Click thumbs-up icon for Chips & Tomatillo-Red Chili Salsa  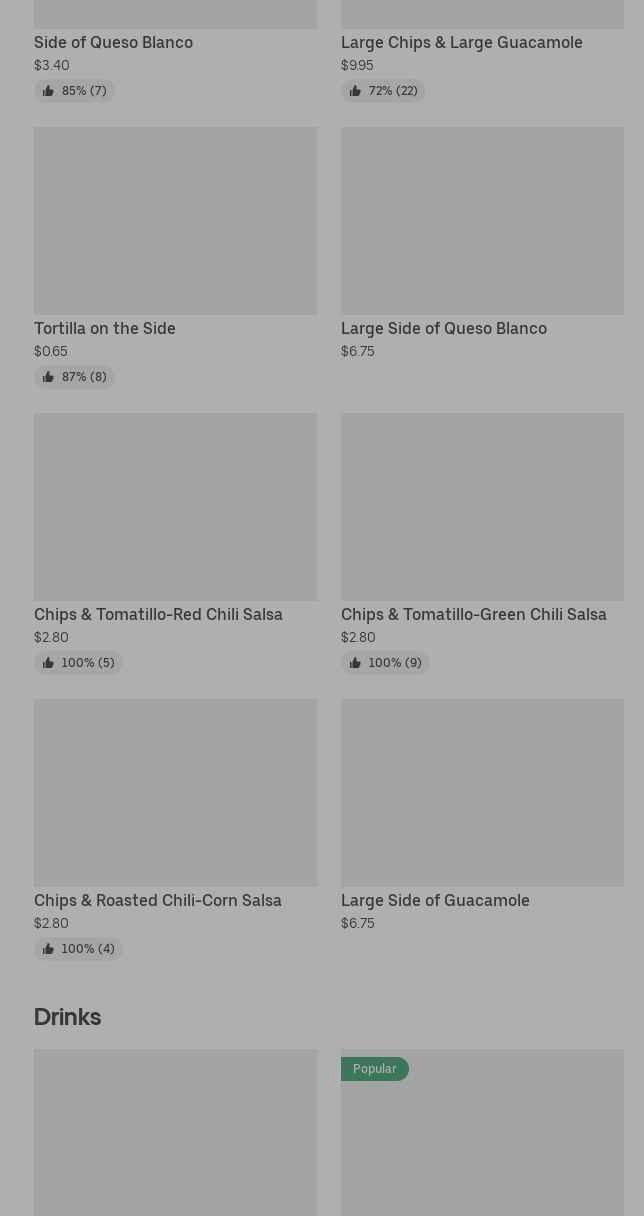[x=48, y=663]
